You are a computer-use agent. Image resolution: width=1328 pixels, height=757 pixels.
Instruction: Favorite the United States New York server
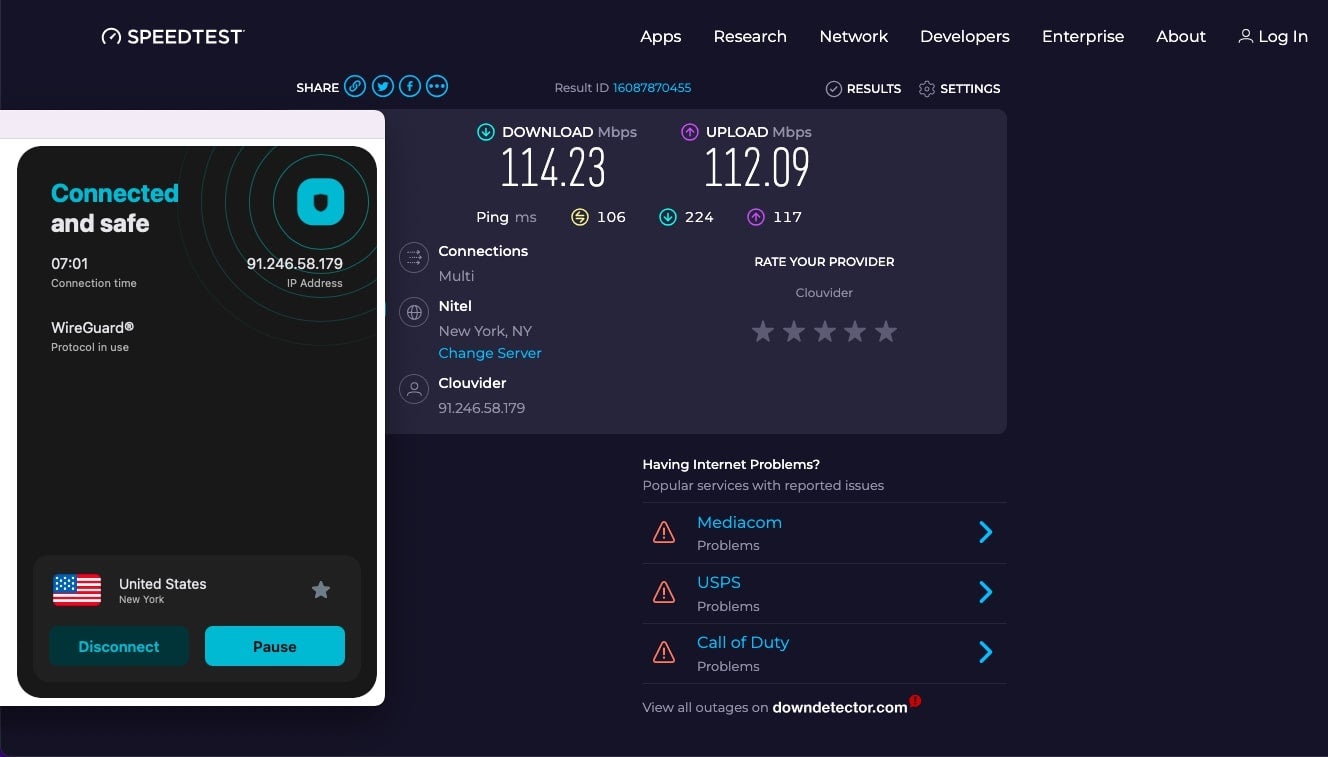click(x=321, y=590)
